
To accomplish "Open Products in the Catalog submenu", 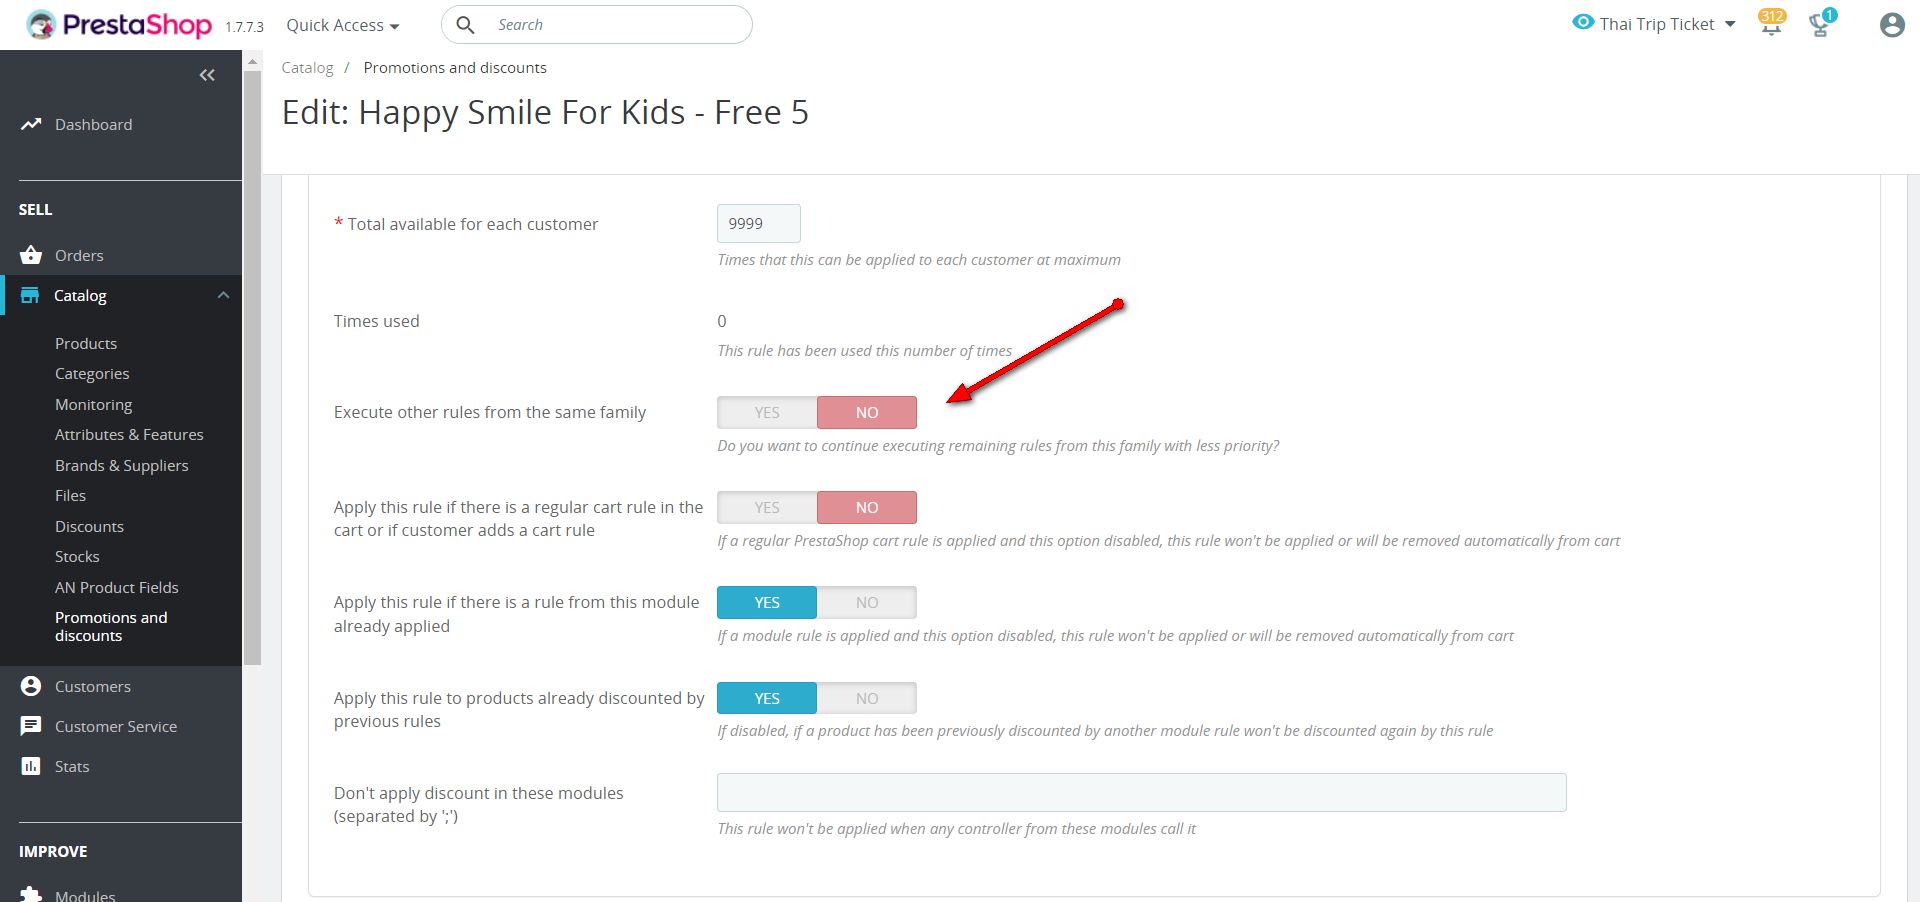I will 86,343.
